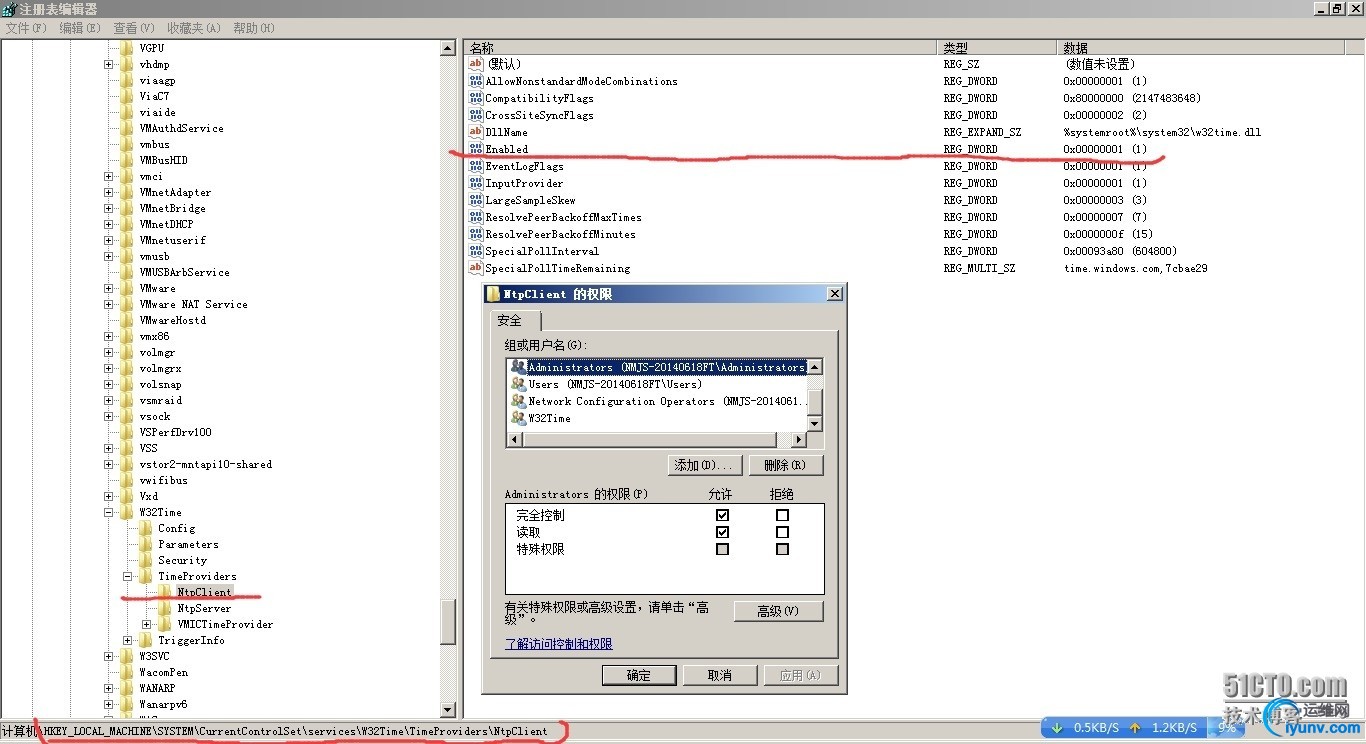
Task: Click the NtpClient folder icon in tree
Action: [164, 592]
